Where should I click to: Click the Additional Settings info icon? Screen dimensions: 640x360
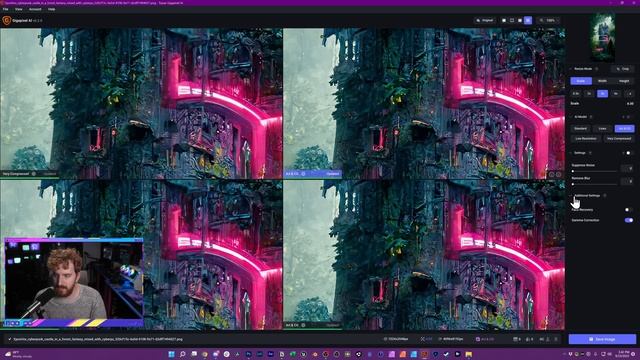[x=605, y=196]
